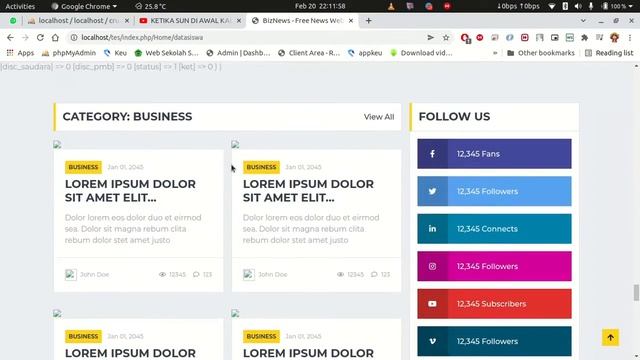Open the appkeu bookmark
640x360 pixels.
[x=365, y=53]
